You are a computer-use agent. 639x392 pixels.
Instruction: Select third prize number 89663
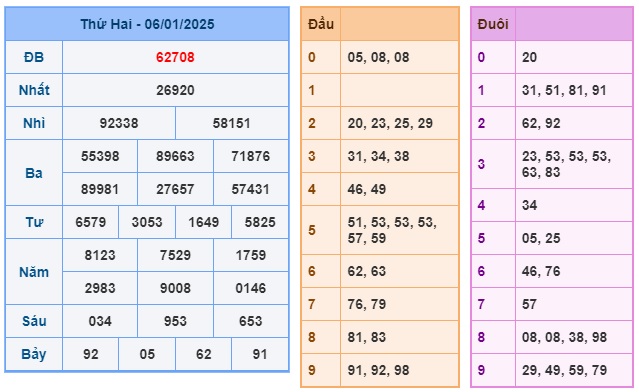coord(175,156)
